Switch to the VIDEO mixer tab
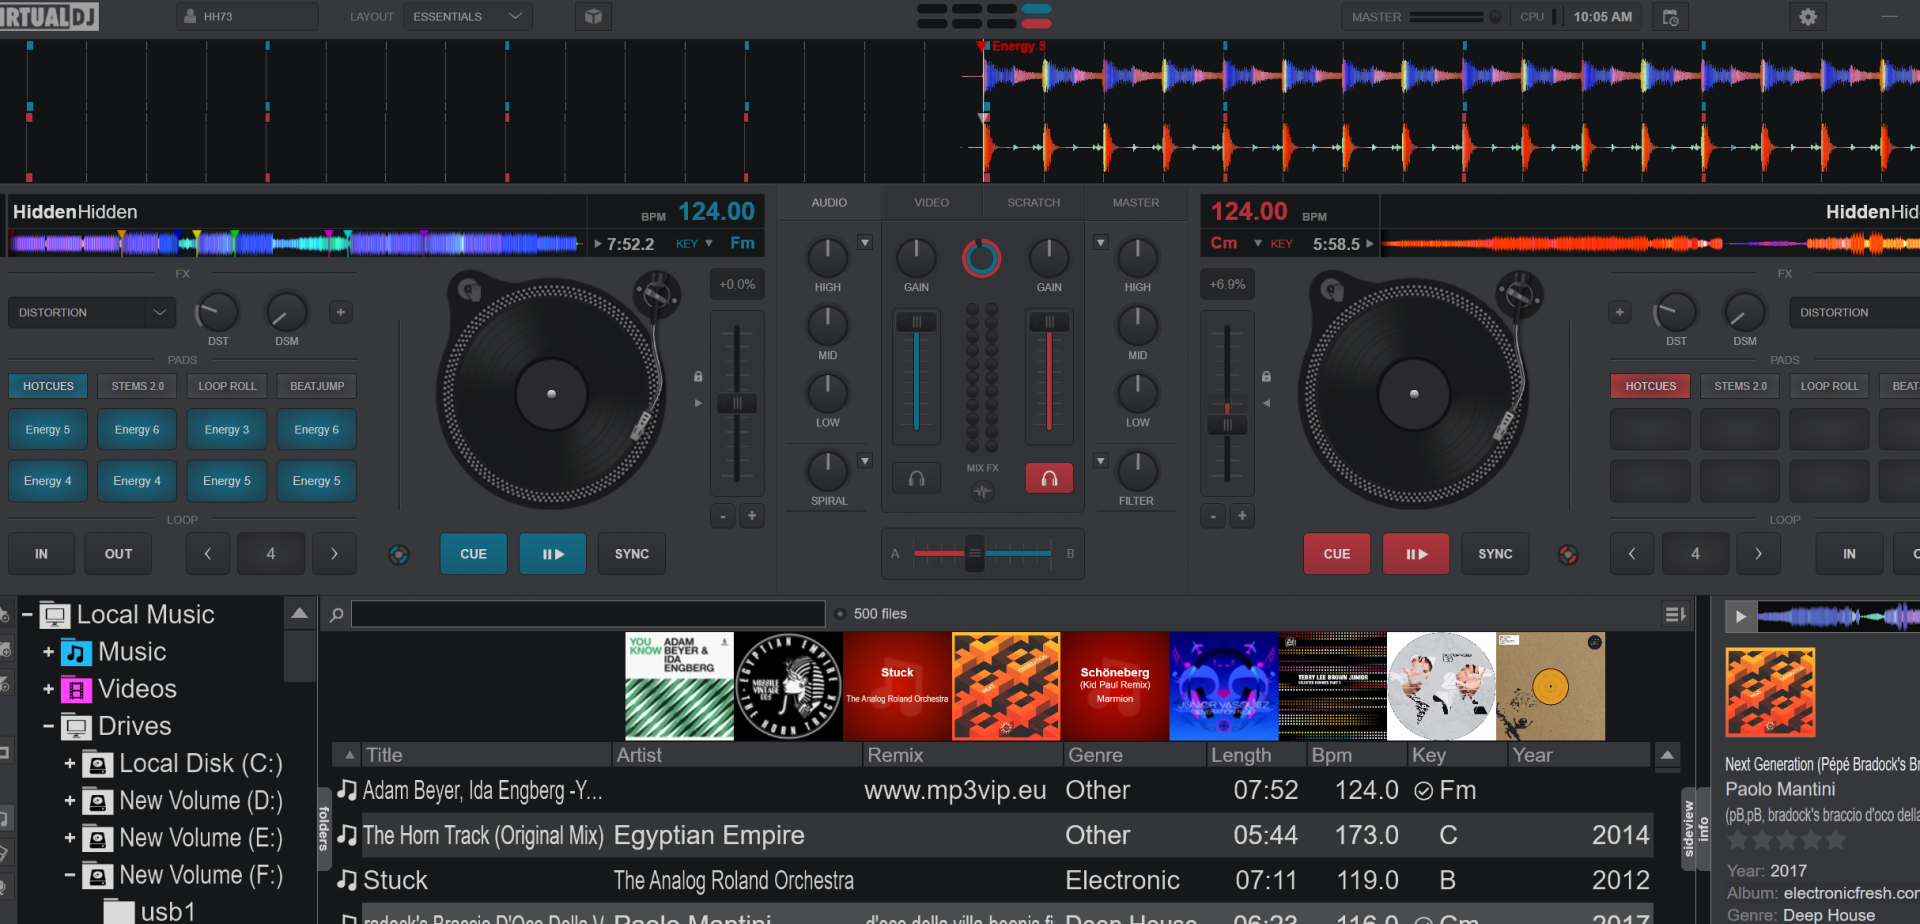The width and height of the screenshot is (1920, 924). coord(930,202)
